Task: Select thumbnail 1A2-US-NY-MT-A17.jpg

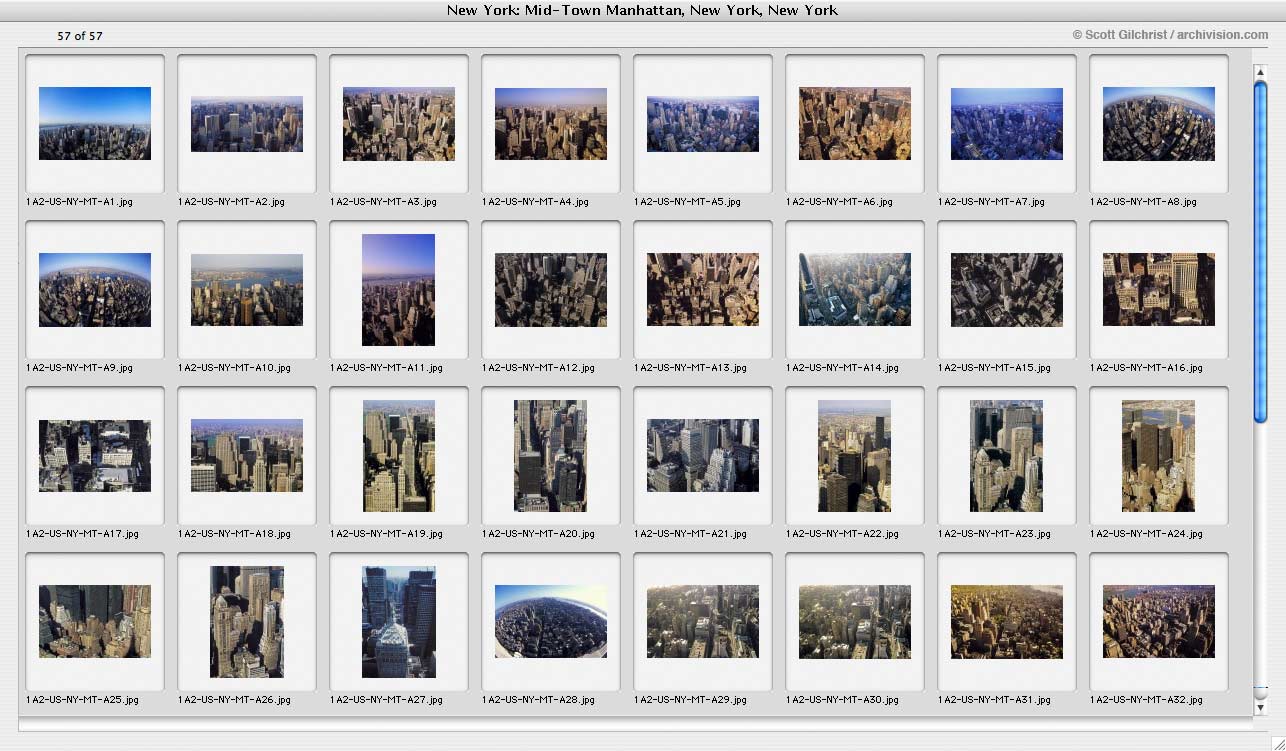Action: click(x=95, y=456)
